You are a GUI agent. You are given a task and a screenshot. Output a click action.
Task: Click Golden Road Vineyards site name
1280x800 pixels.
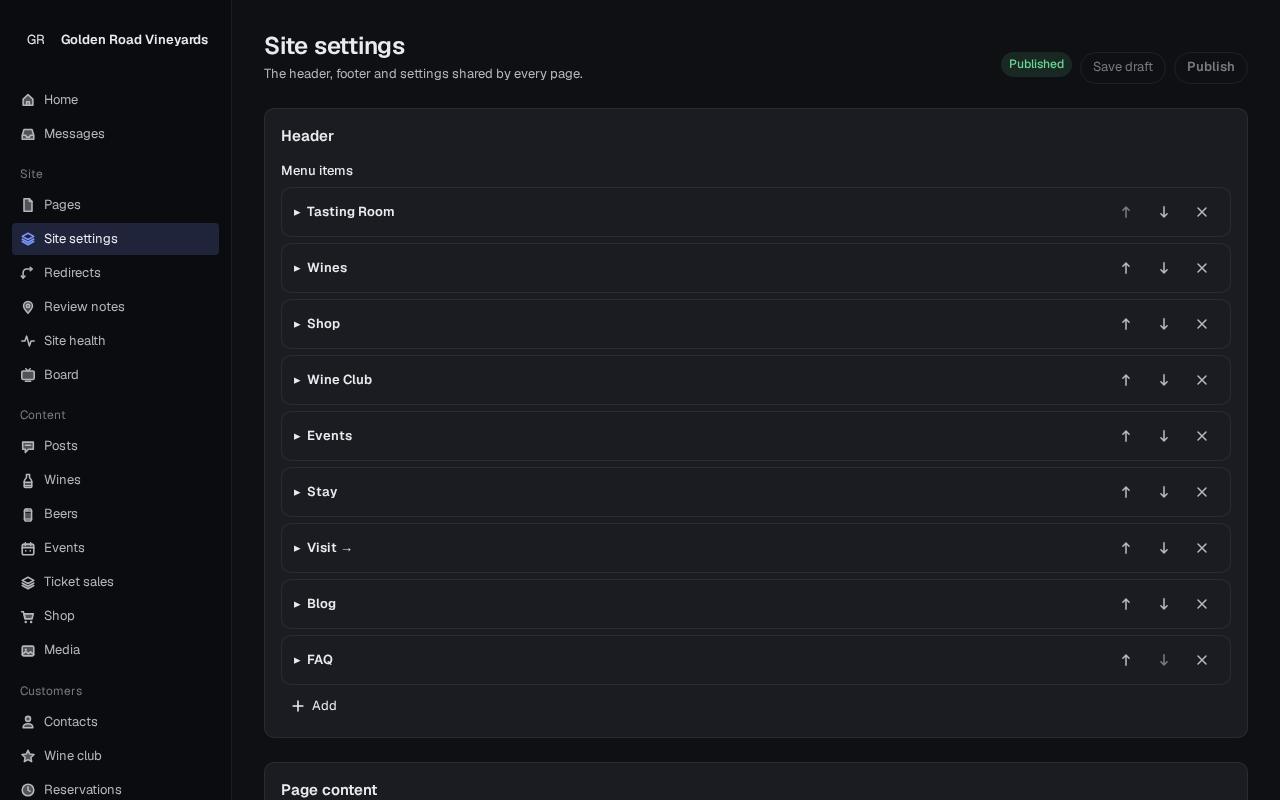(x=134, y=40)
